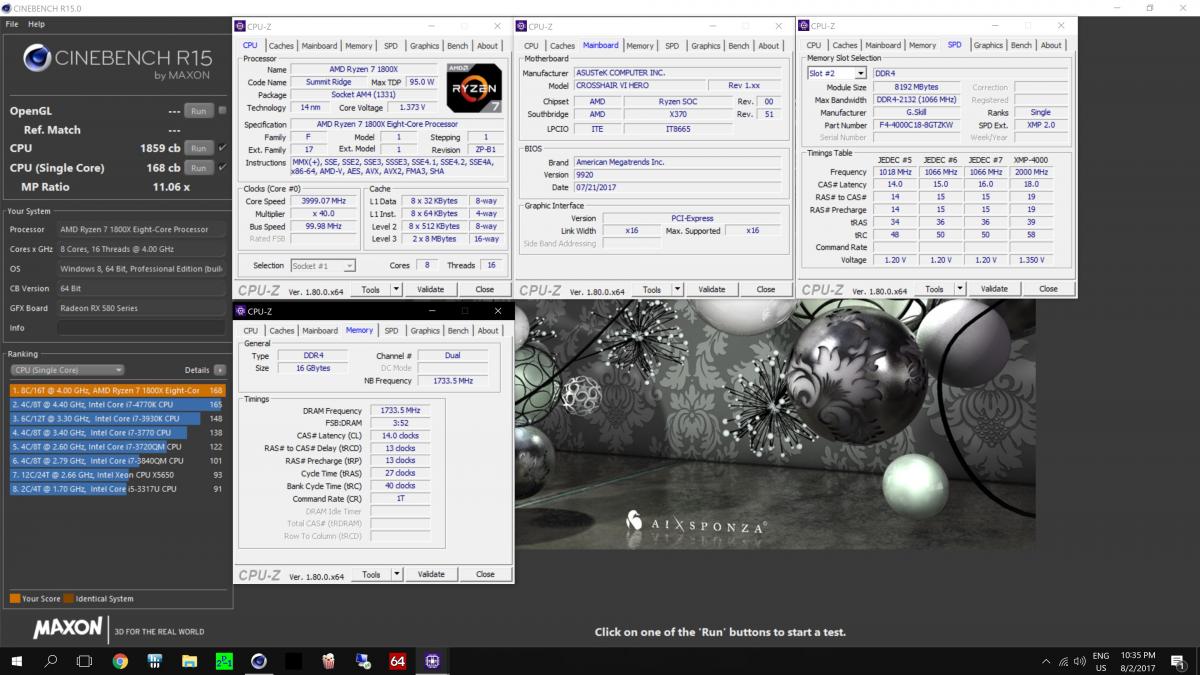Run the CPU benchmark

198,148
